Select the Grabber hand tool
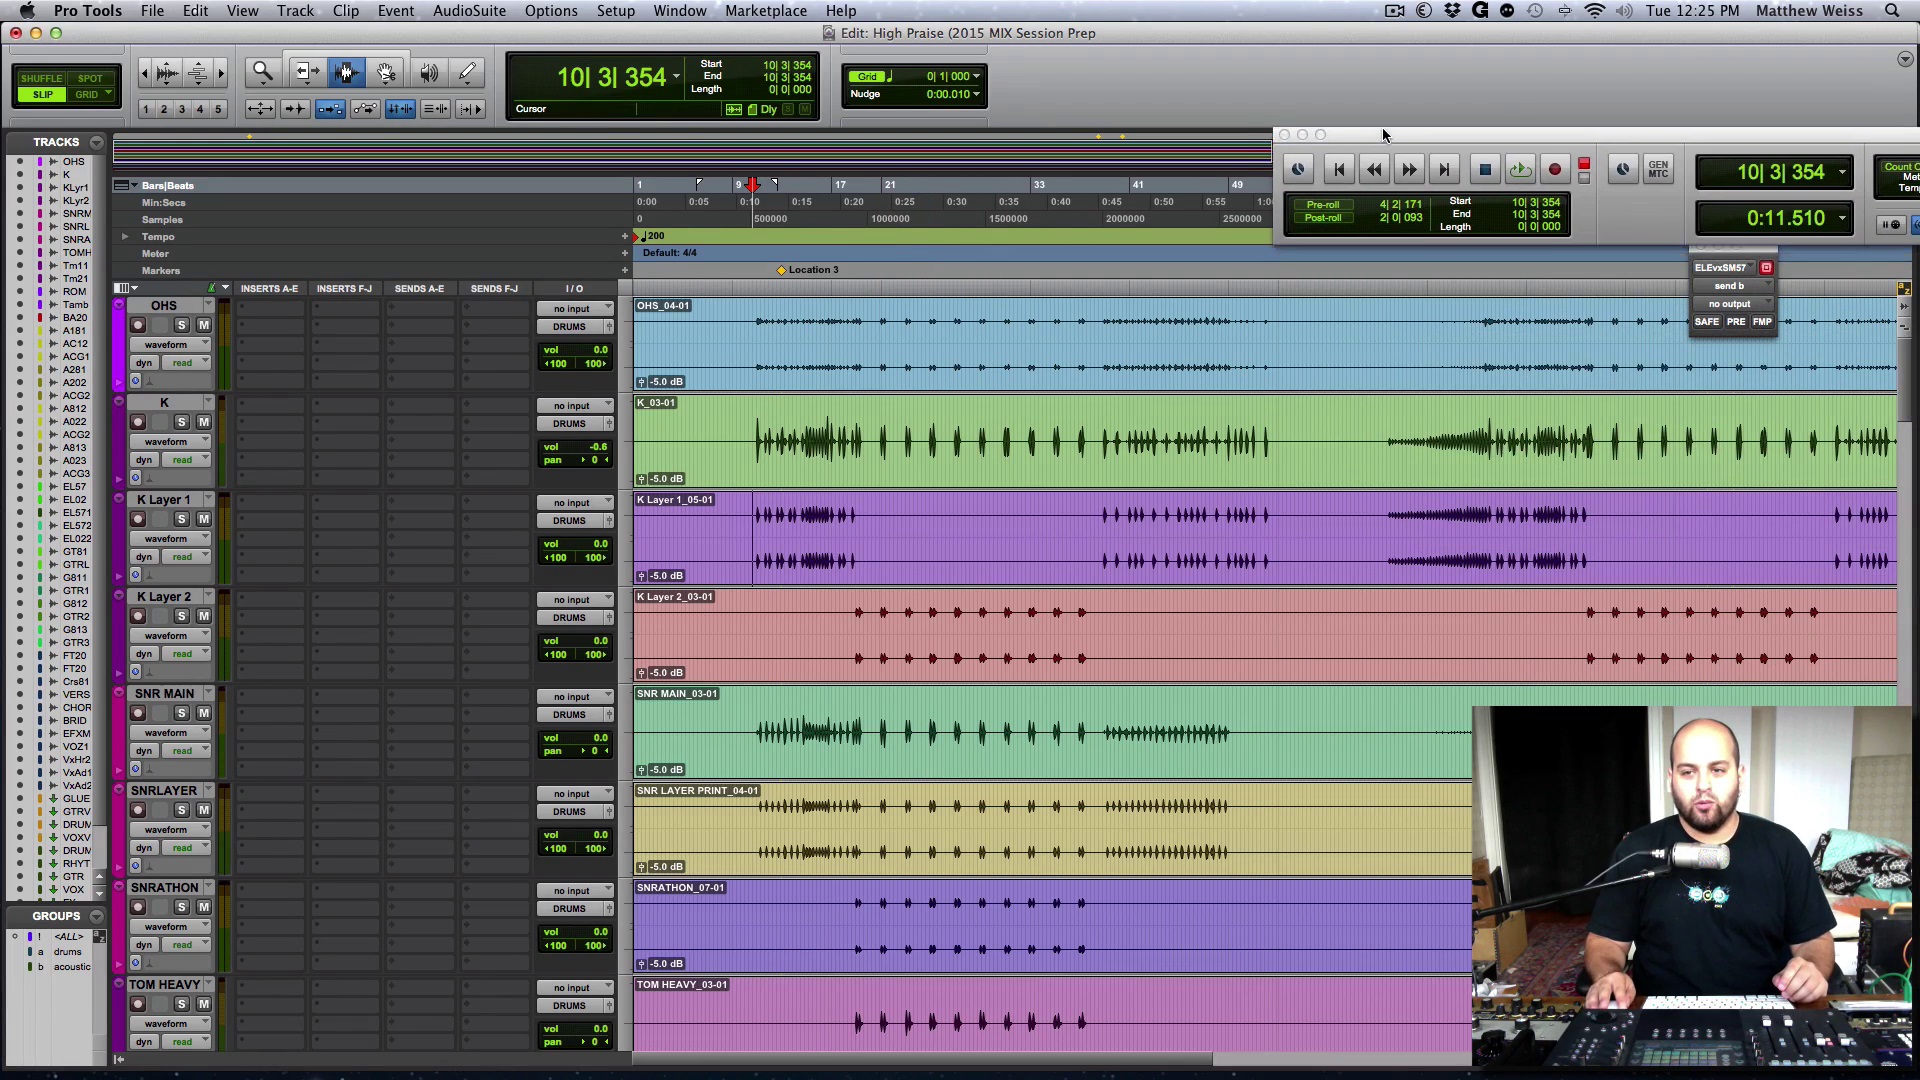This screenshot has height=1080, width=1920. click(386, 72)
